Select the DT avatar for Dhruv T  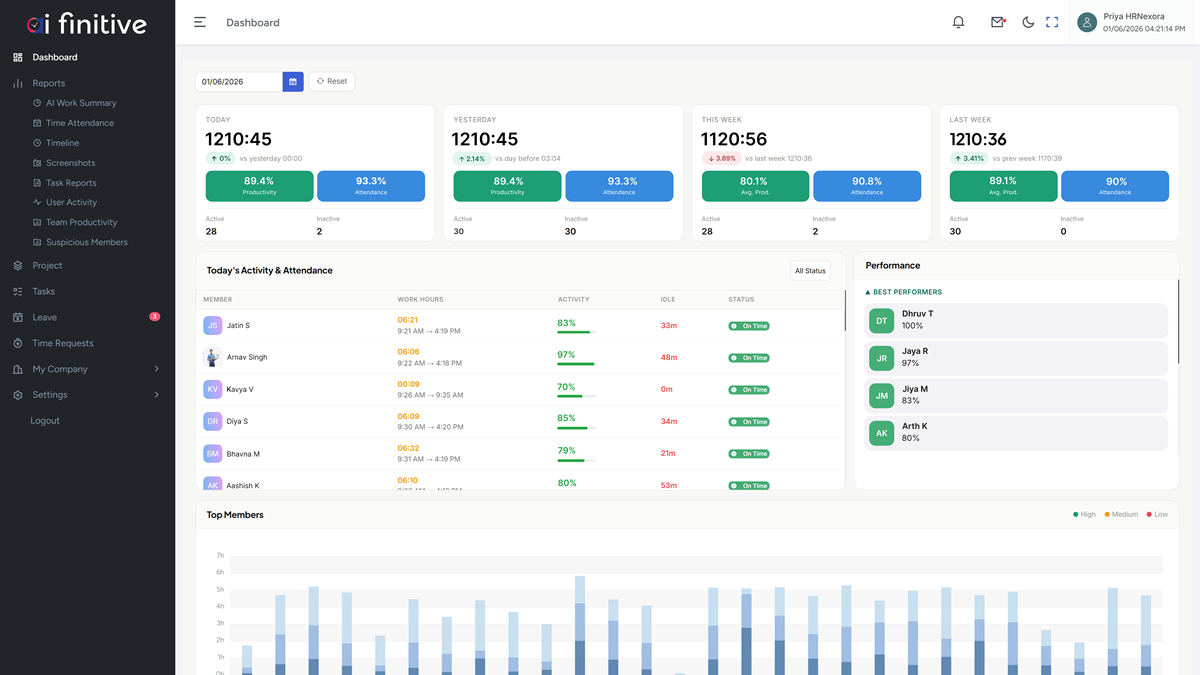(881, 320)
